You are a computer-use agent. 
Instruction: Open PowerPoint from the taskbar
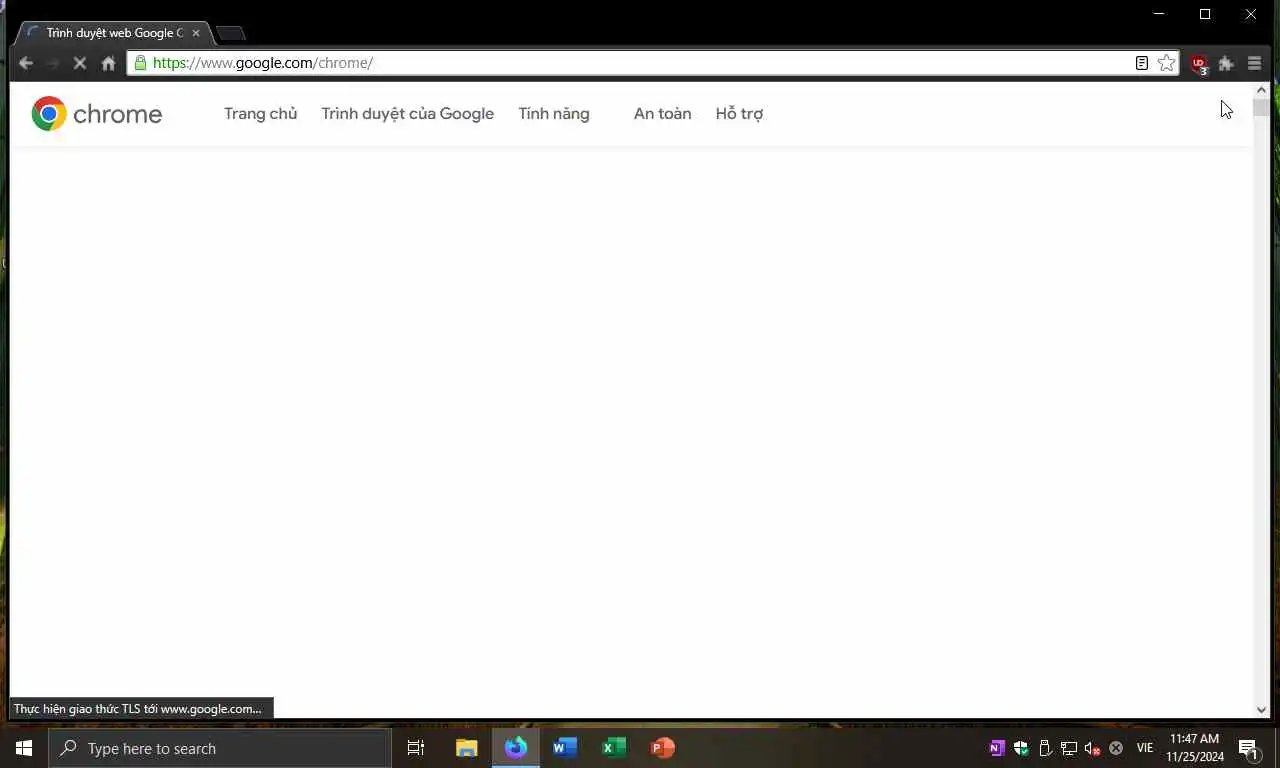click(x=663, y=748)
